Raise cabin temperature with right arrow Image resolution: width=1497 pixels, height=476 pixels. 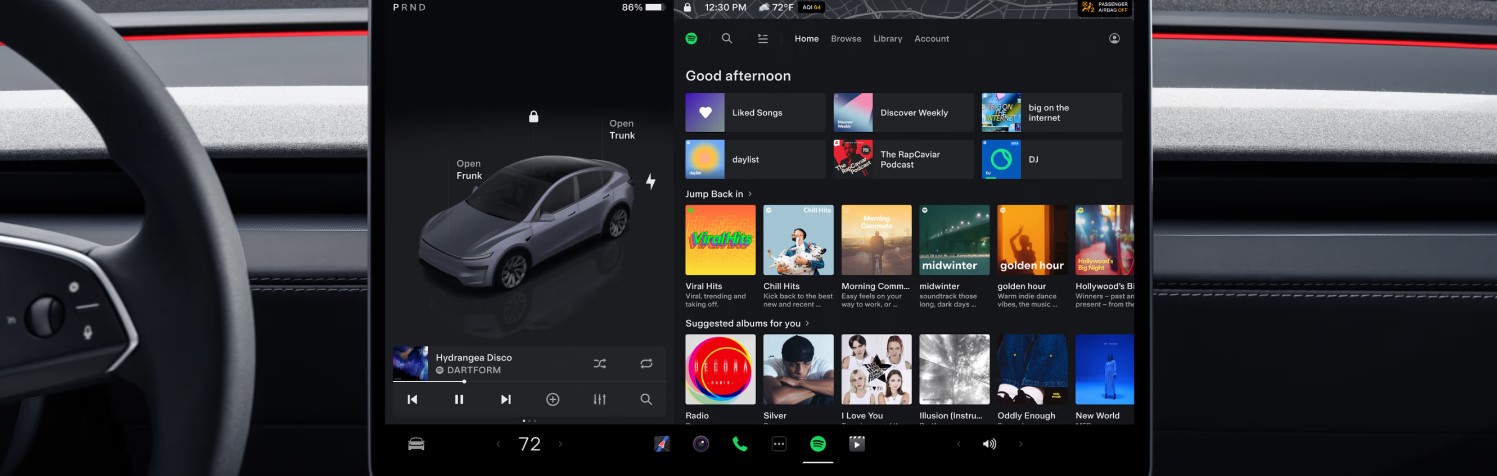(560, 444)
